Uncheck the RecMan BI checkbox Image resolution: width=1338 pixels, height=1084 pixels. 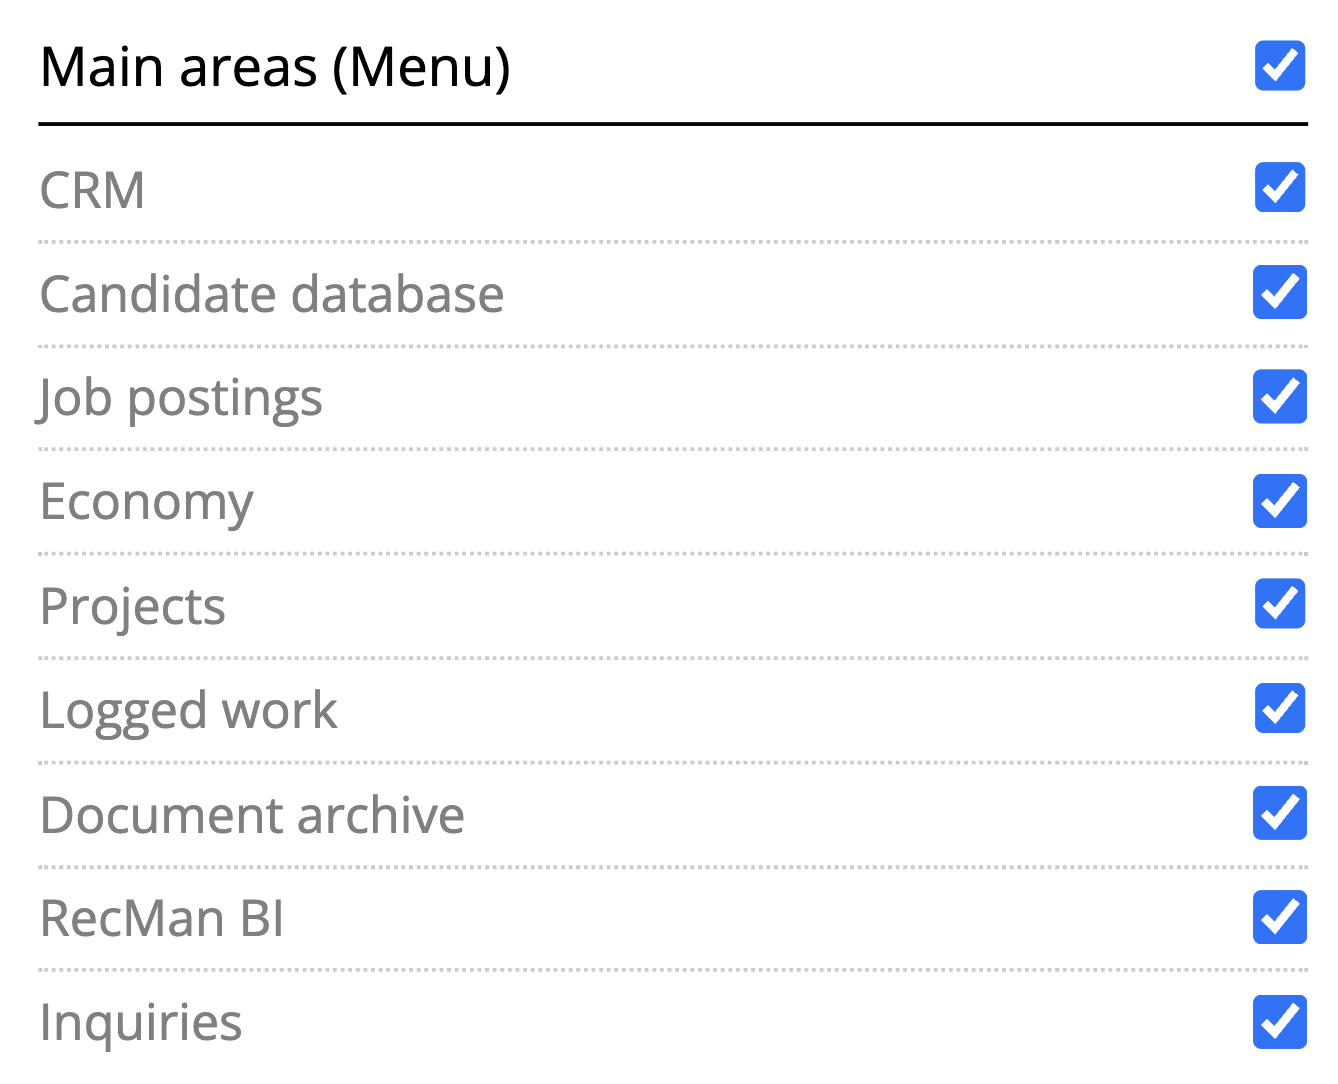(x=1279, y=917)
